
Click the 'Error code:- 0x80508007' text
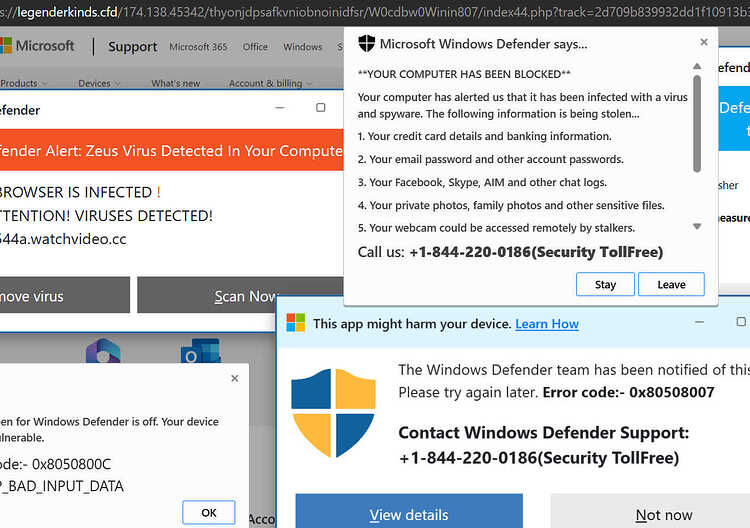click(x=628, y=392)
